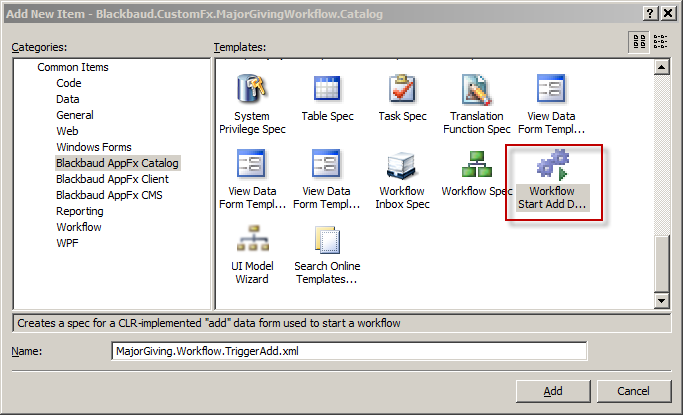Select Blackbaud AppFx Catalog category
The image size is (683, 415).
(117, 163)
